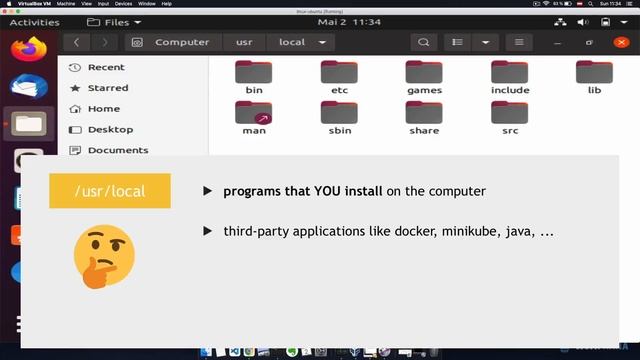The height and width of the screenshot is (360, 640).
Task: Open the games folder
Action: pyautogui.click(x=424, y=78)
